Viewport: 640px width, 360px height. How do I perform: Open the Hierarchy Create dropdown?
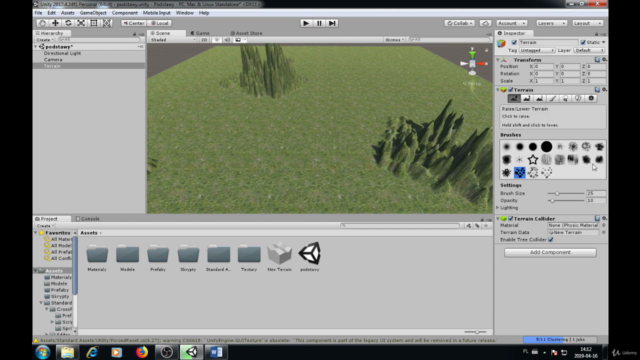pyautogui.click(x=44, y=40)
